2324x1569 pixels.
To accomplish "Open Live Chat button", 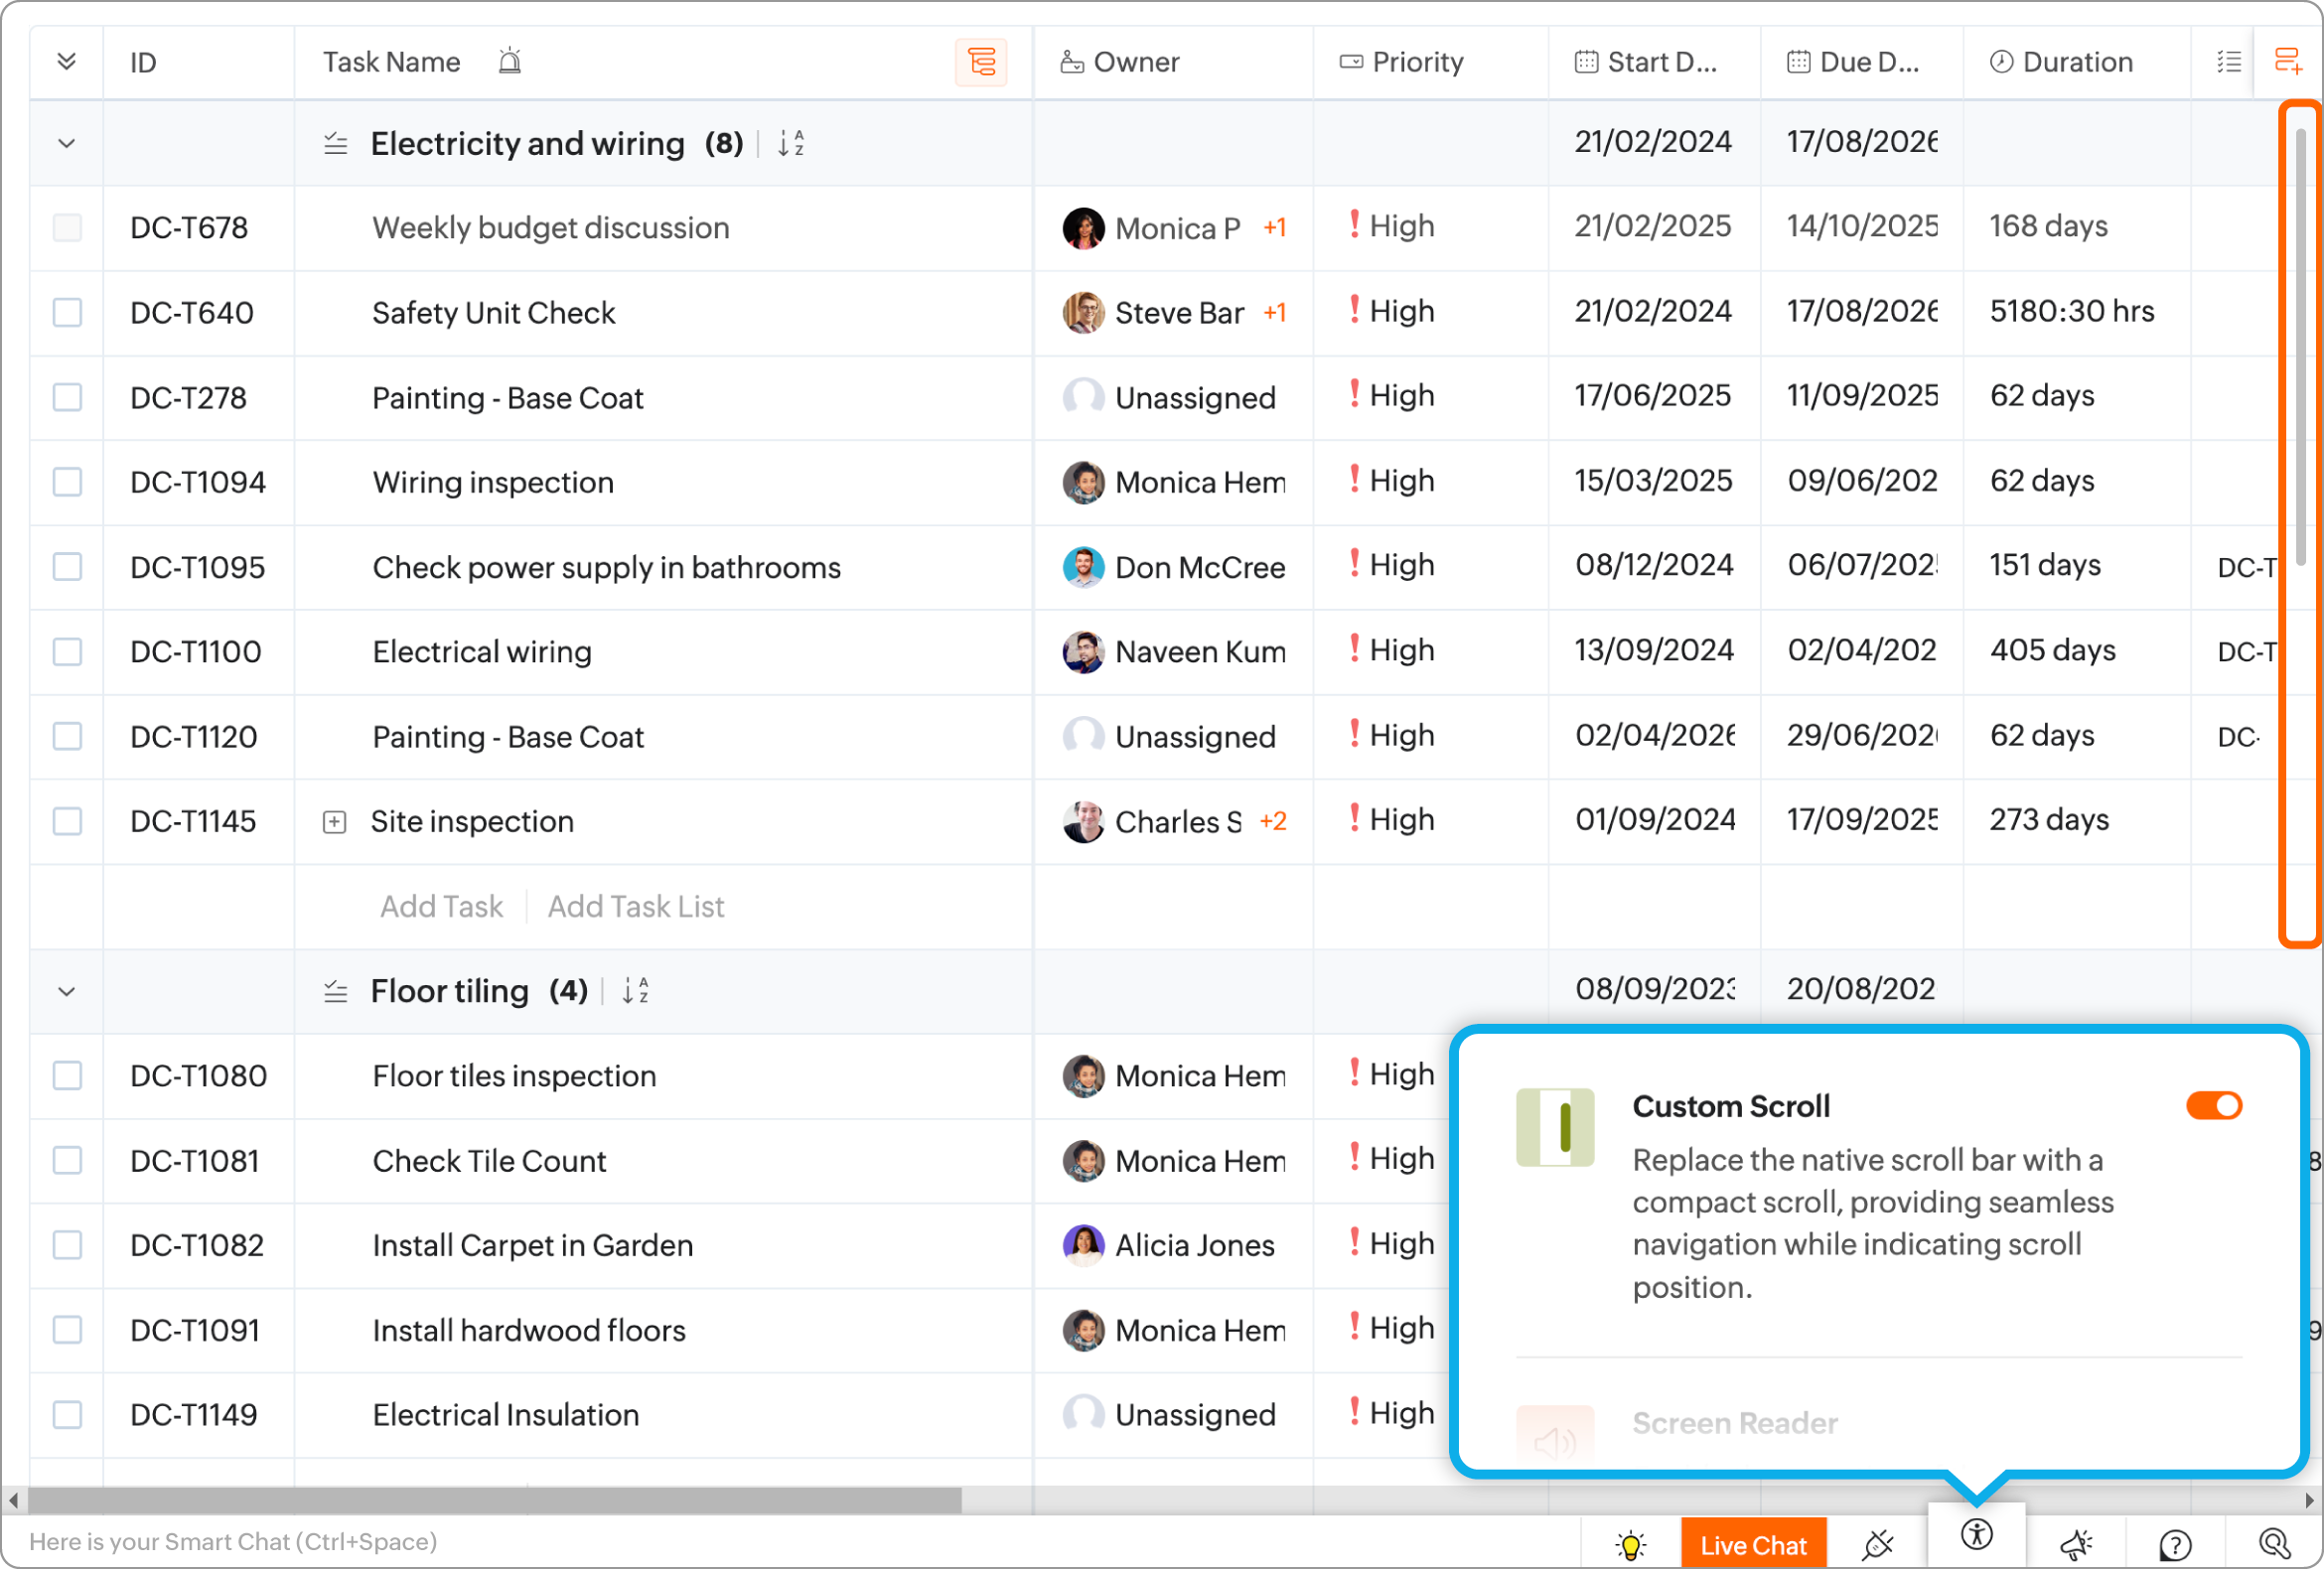I will pyautogui.click(x=1752, y=1545).
